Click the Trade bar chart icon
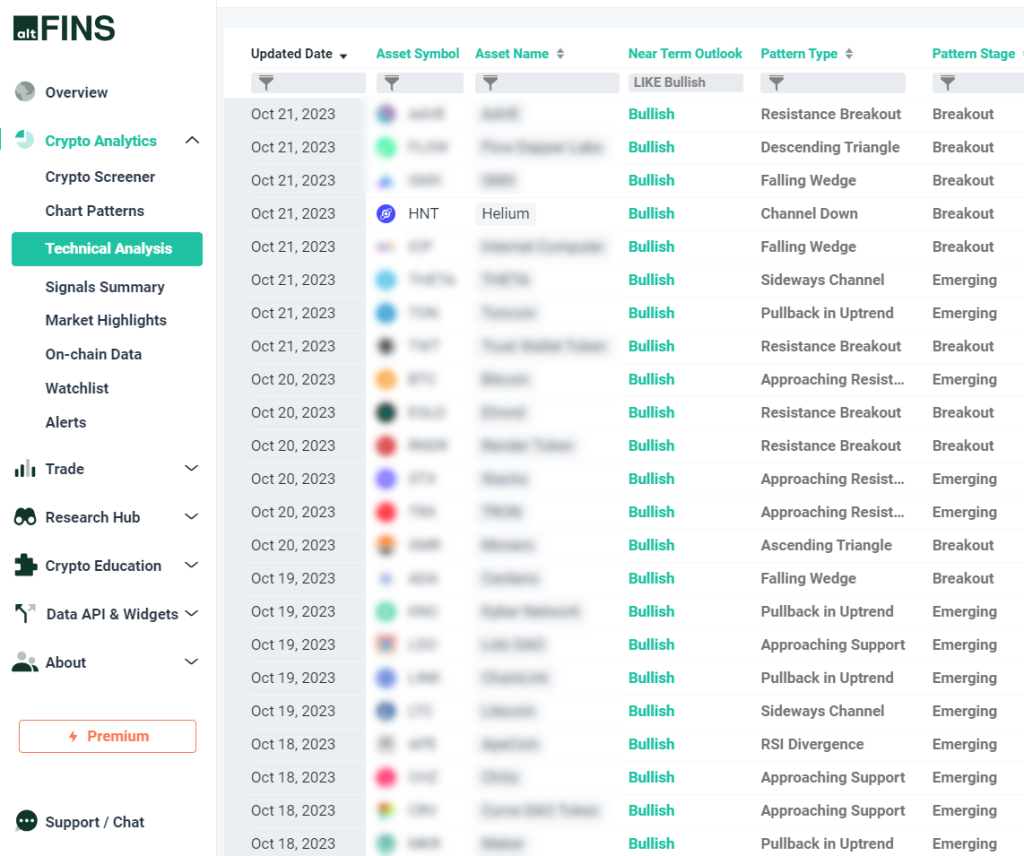The width and height of the screenshot is (1024, 856). (x=25, y=469)
